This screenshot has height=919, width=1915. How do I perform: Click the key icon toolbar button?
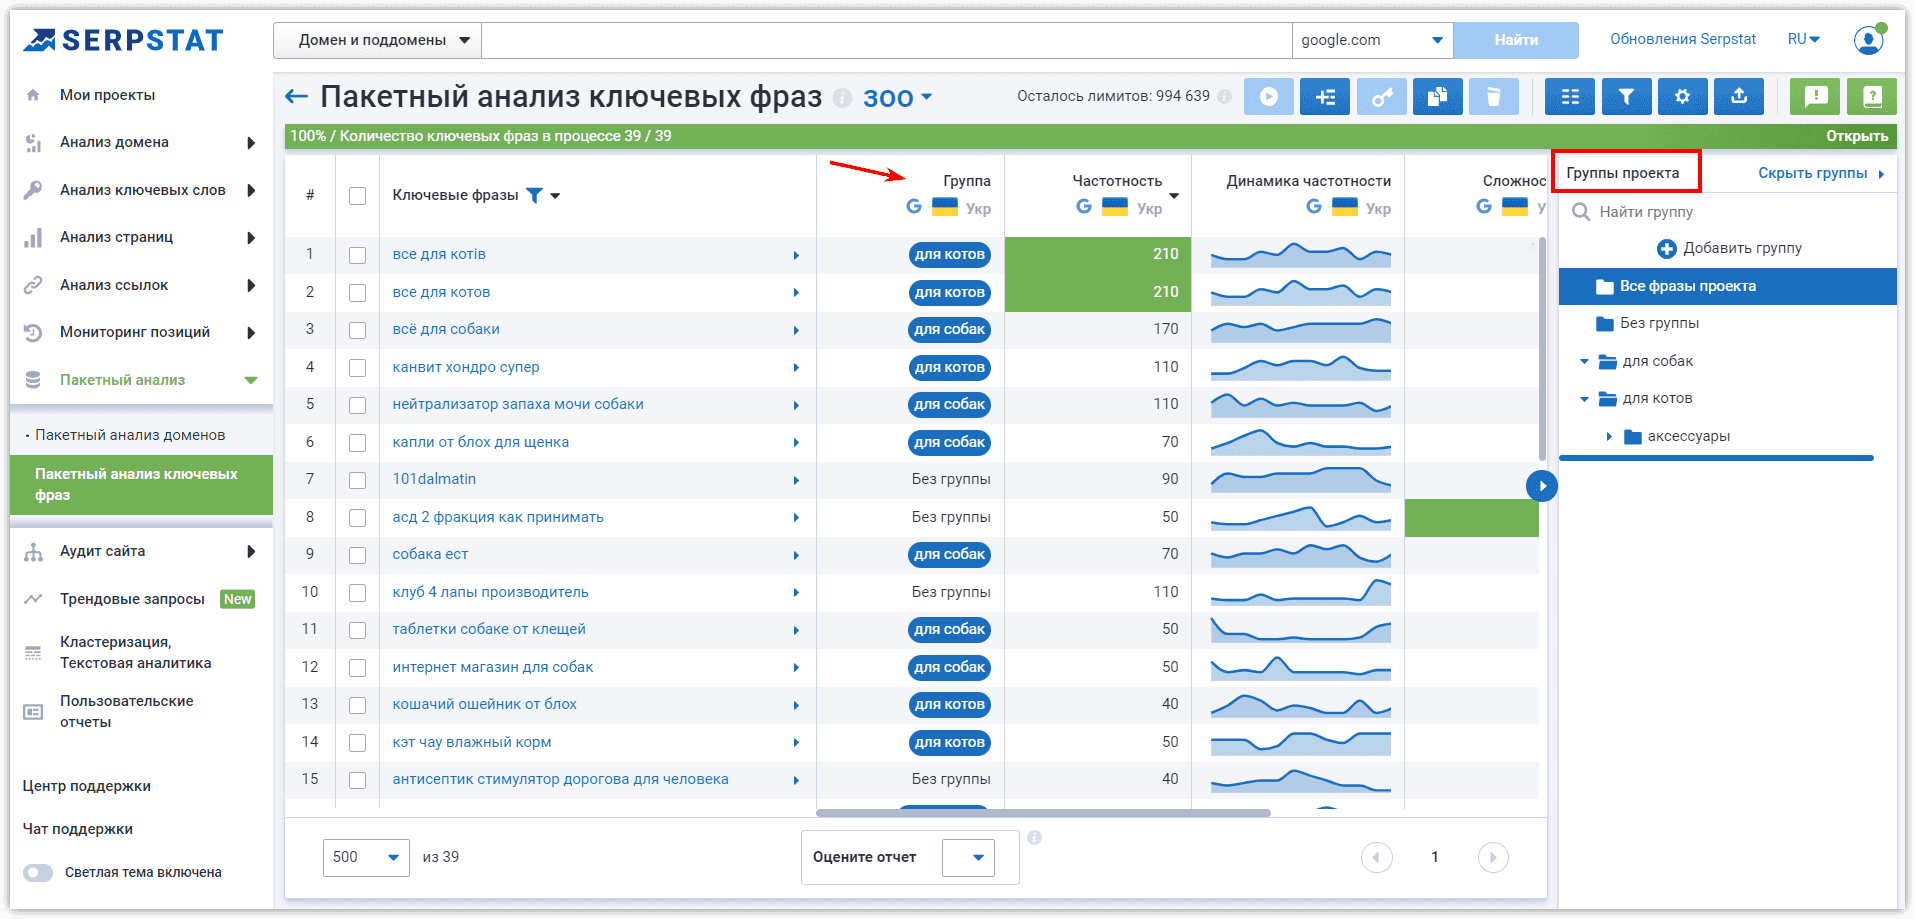pos(1382,97)
